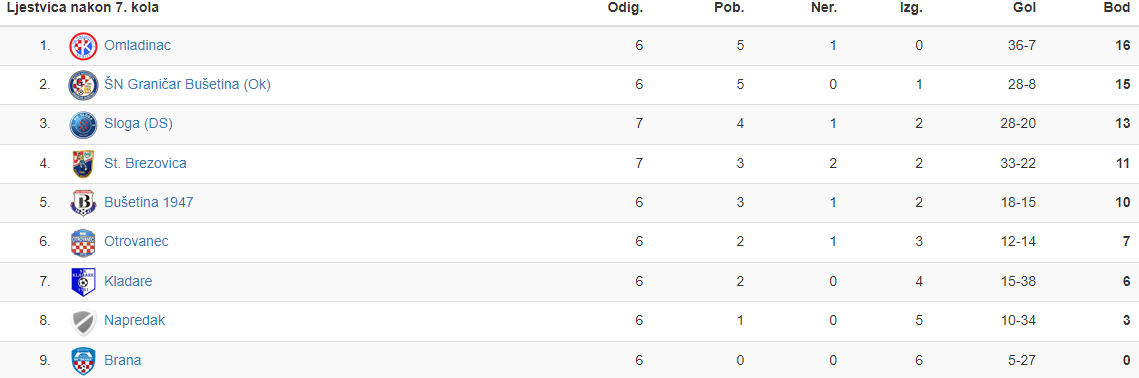Open the Bušetina 1947 team link

click(149, 203)
